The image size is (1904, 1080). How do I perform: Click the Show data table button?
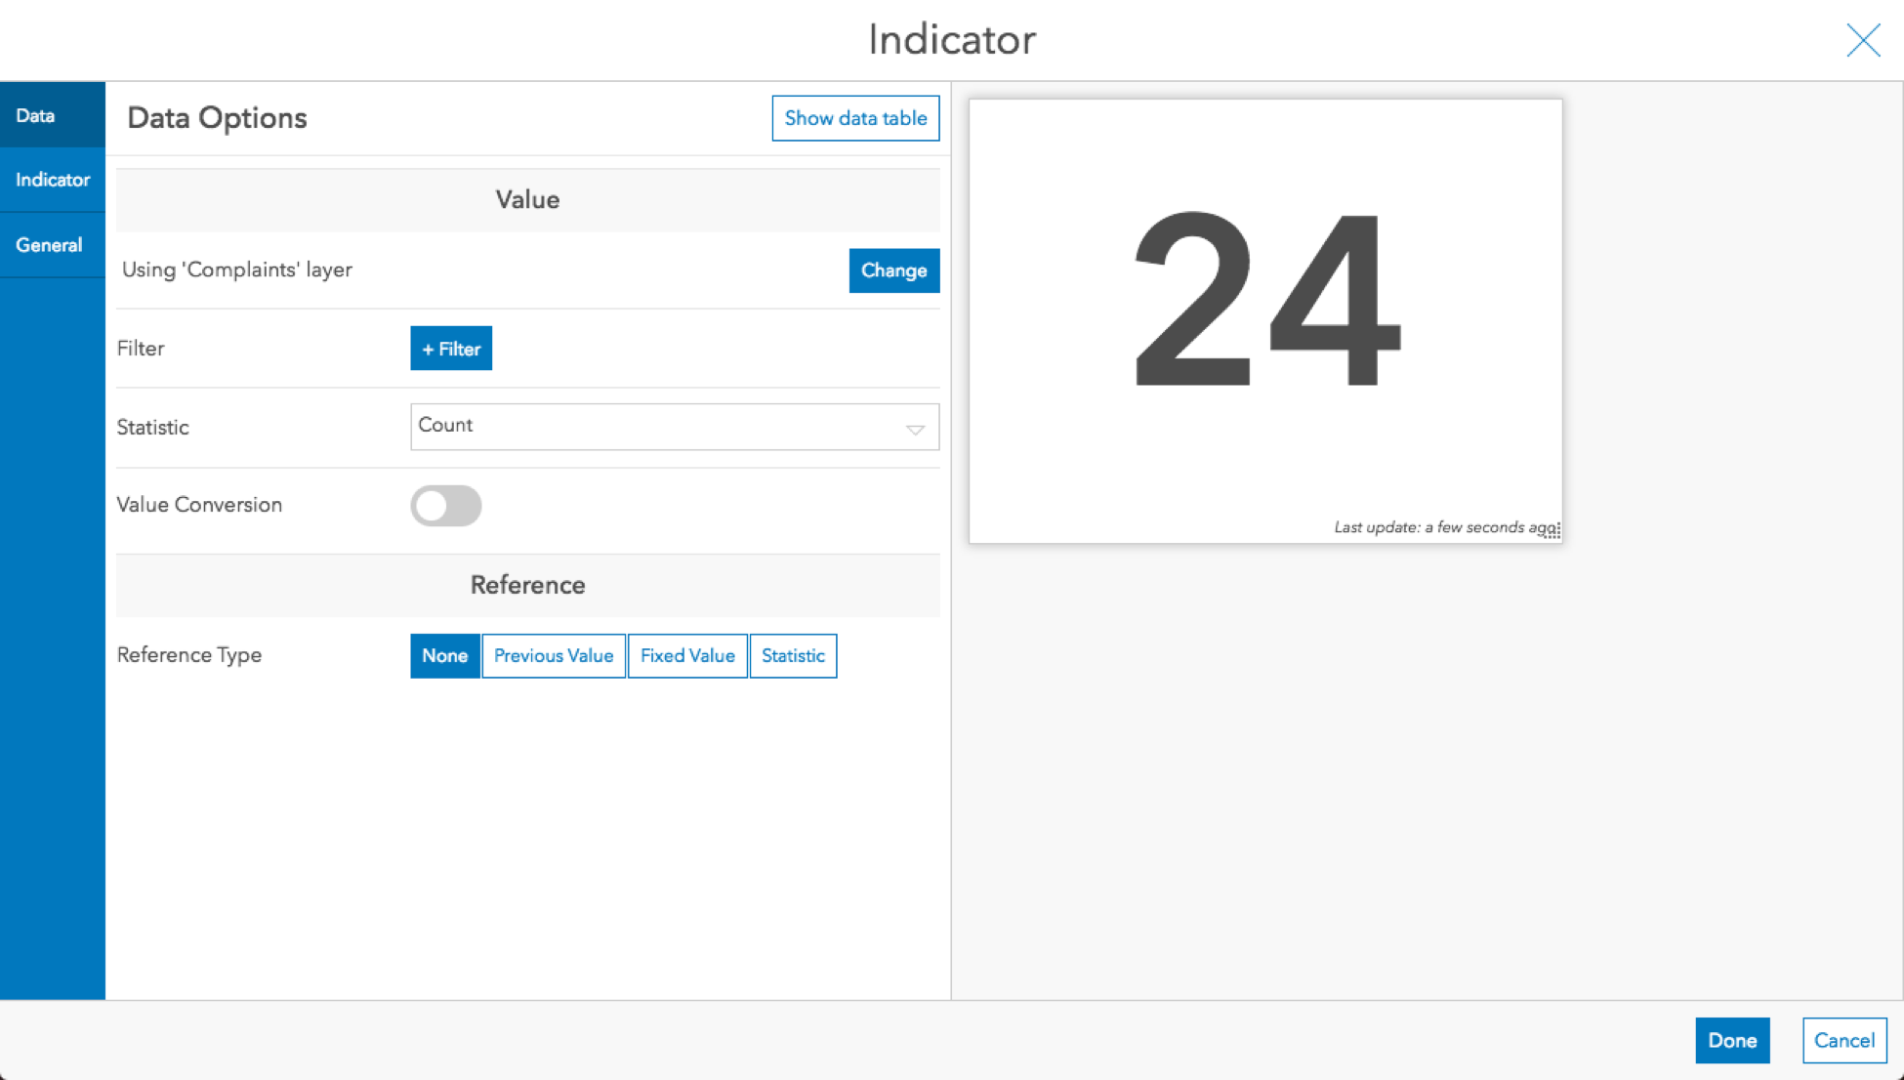(x=855, y=118)
